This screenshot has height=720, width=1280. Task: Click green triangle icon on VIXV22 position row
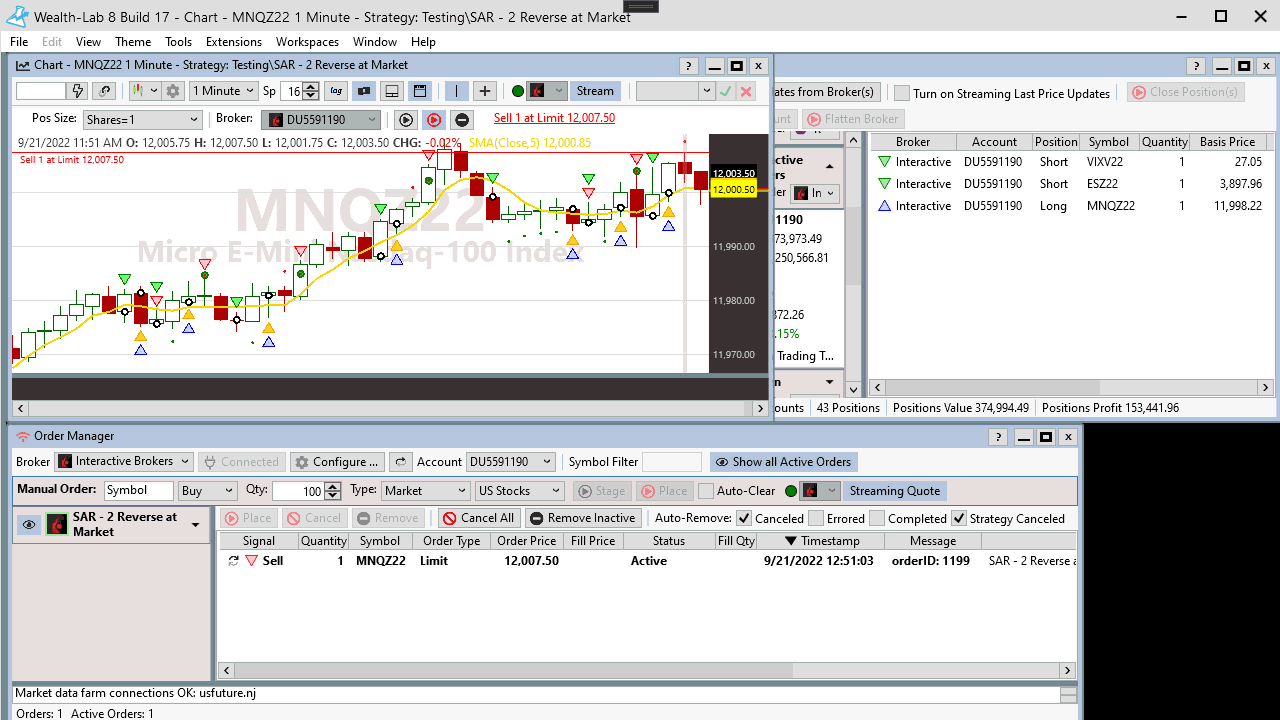coord(884,162)
